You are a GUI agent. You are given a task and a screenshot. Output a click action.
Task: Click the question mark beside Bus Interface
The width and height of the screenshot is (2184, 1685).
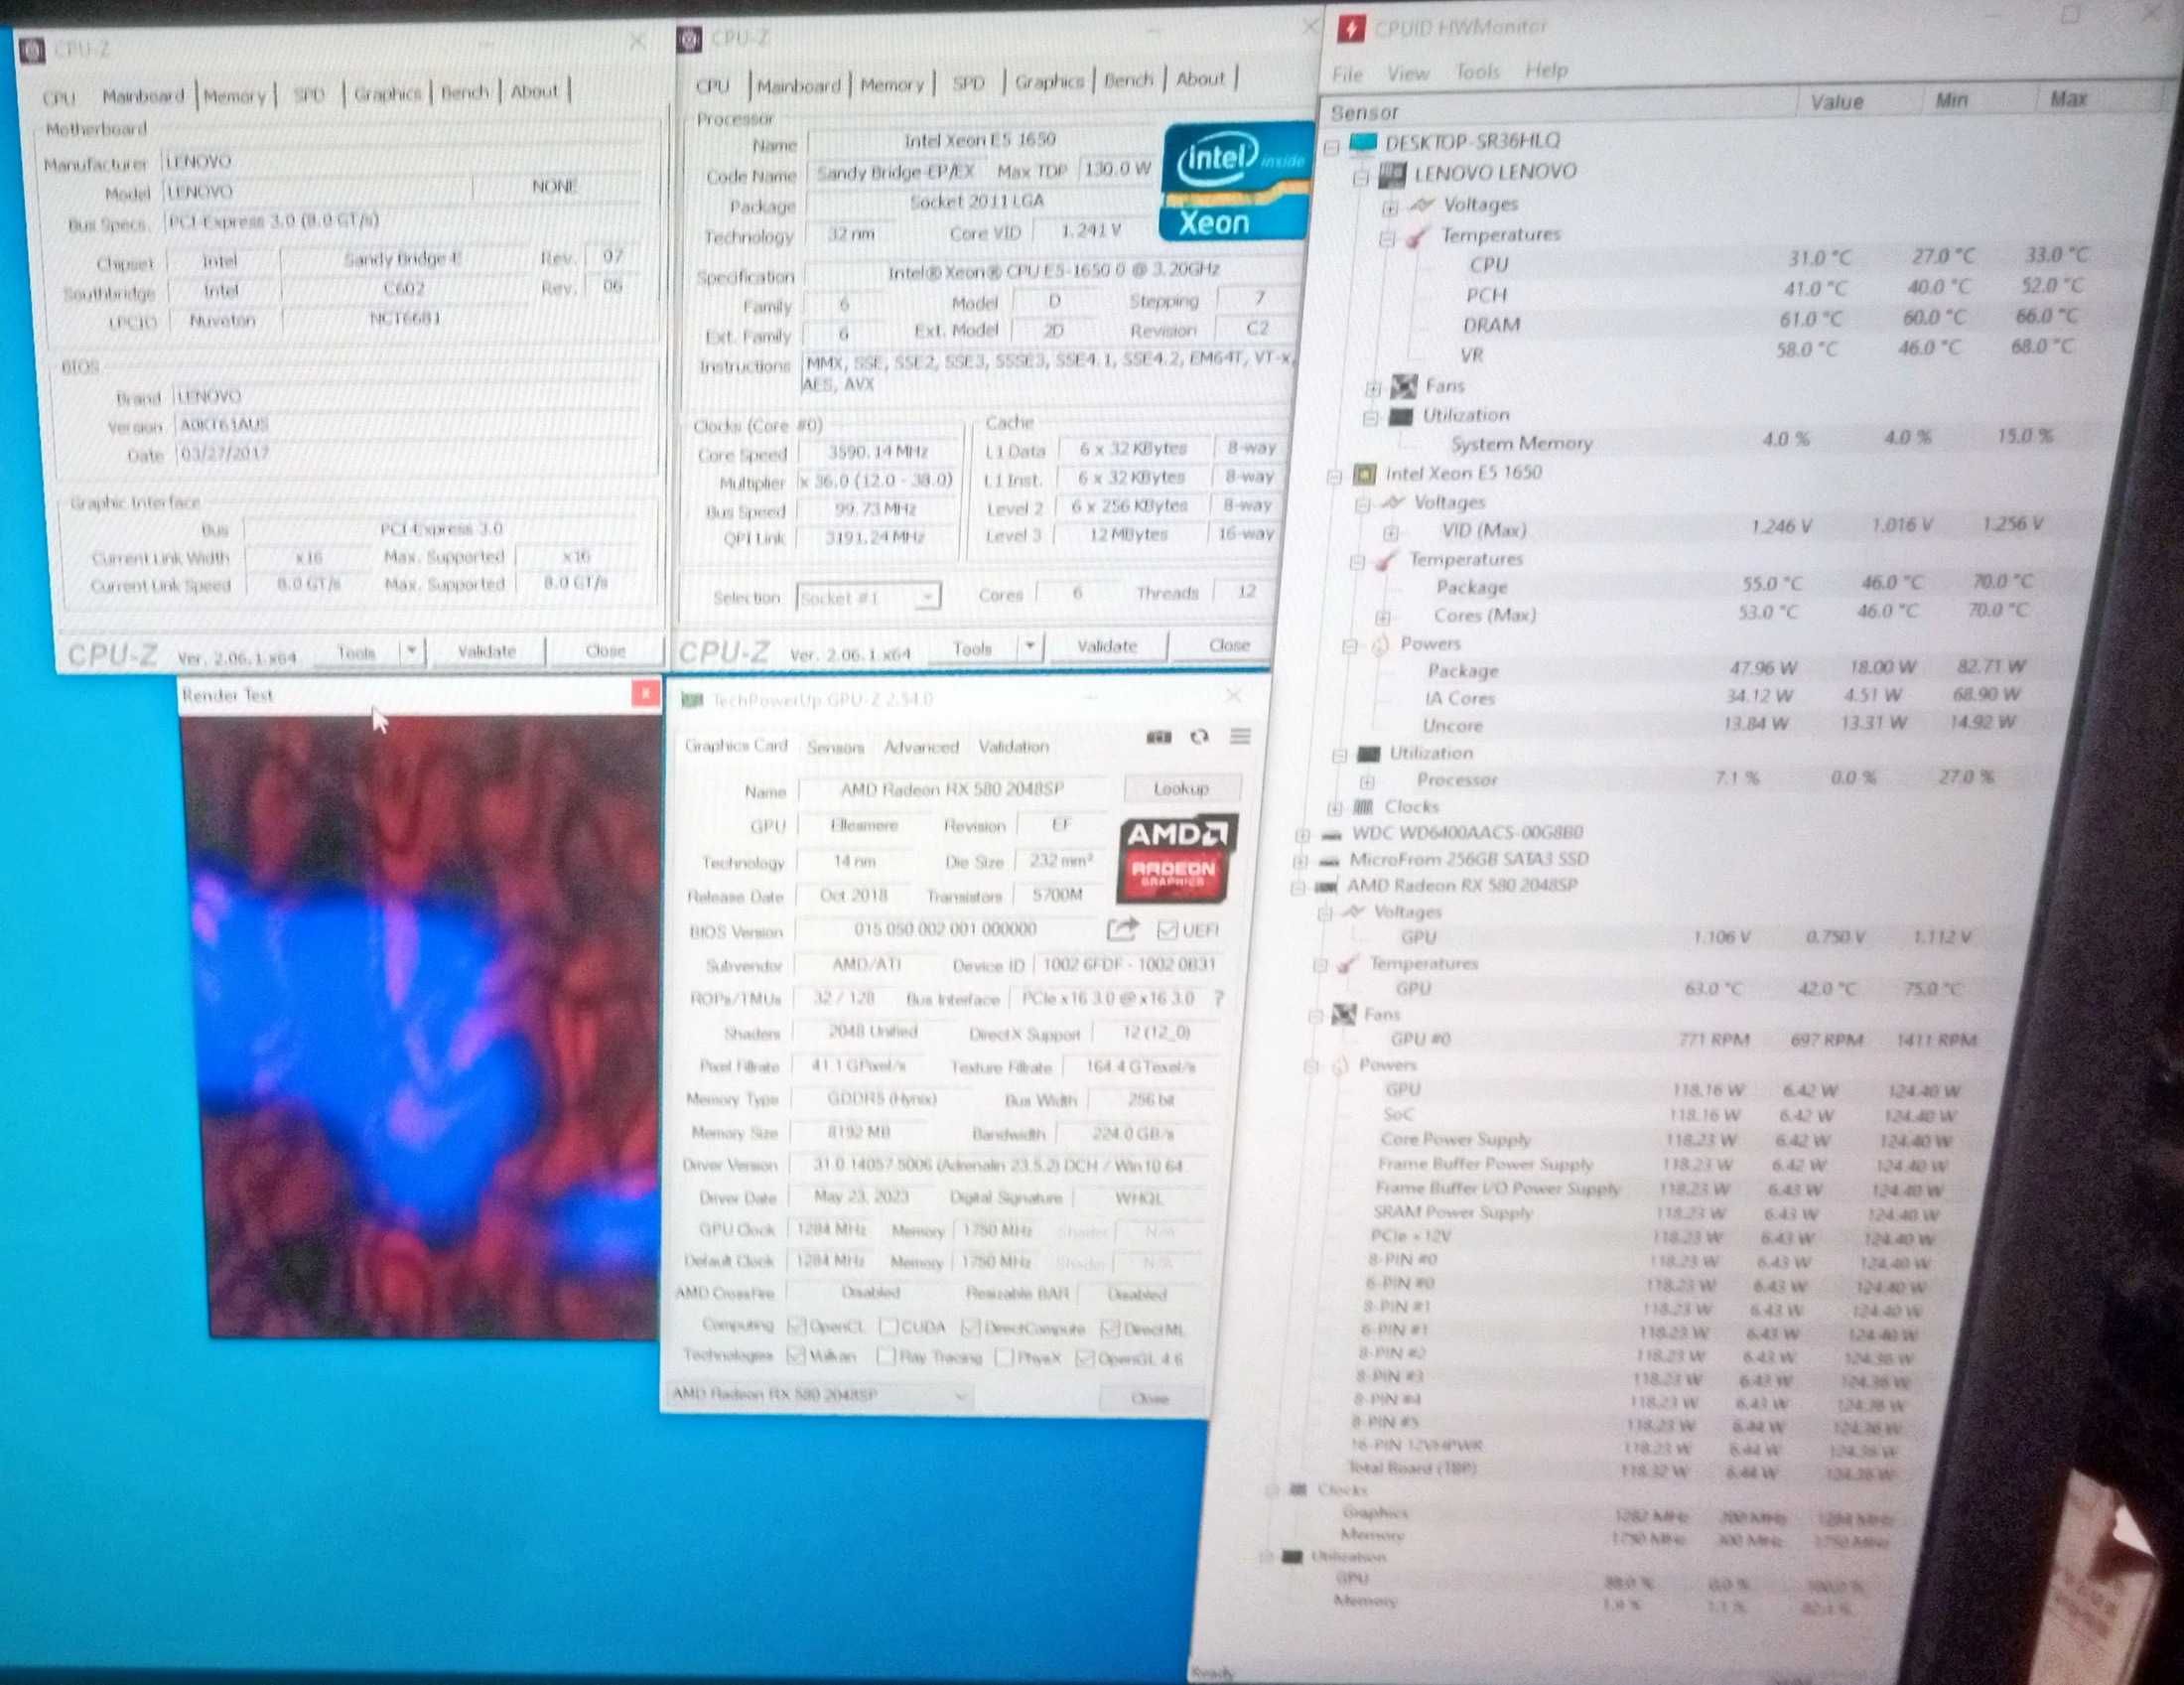click(1218, 998)
